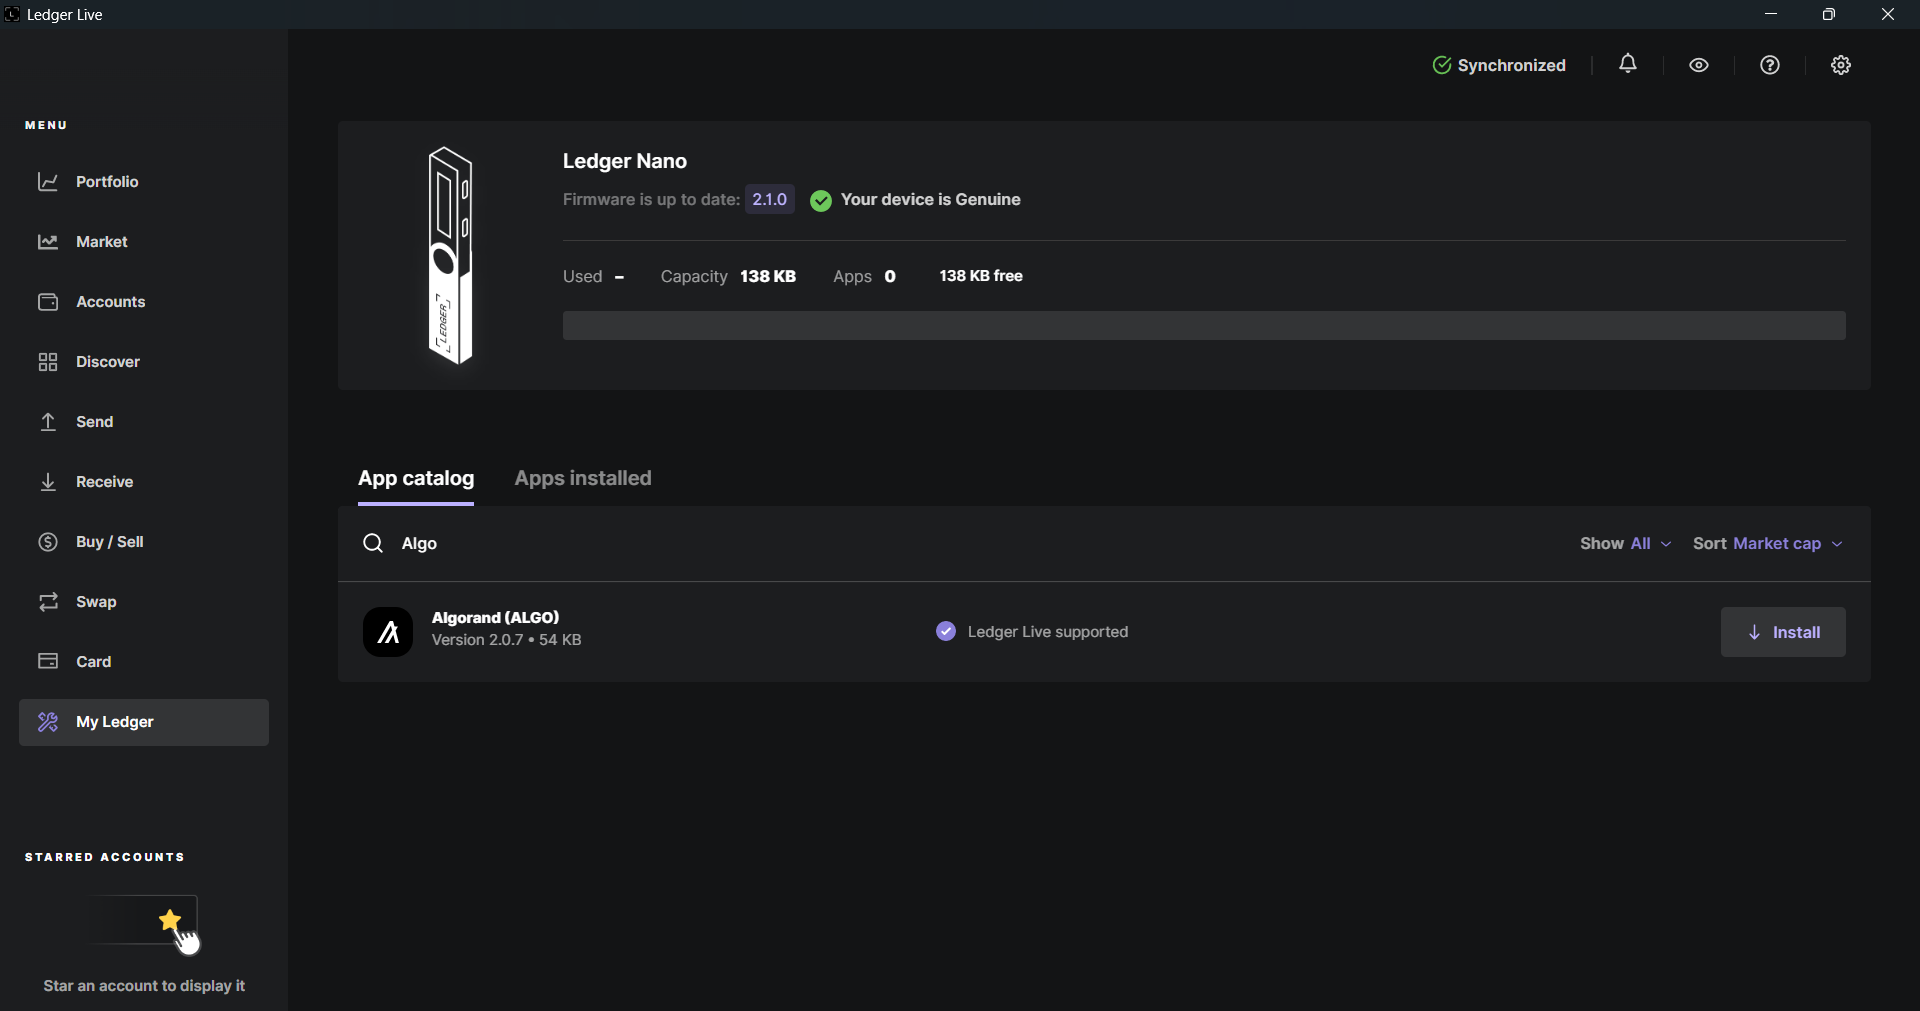
Task: Expand the Show All filter dropdown
Action: pos(1626,544)
